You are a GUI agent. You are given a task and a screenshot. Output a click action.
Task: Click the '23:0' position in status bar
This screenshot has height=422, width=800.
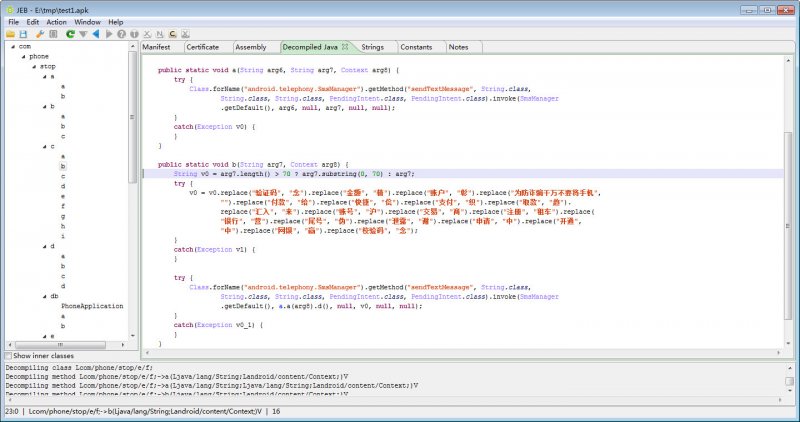11,411
